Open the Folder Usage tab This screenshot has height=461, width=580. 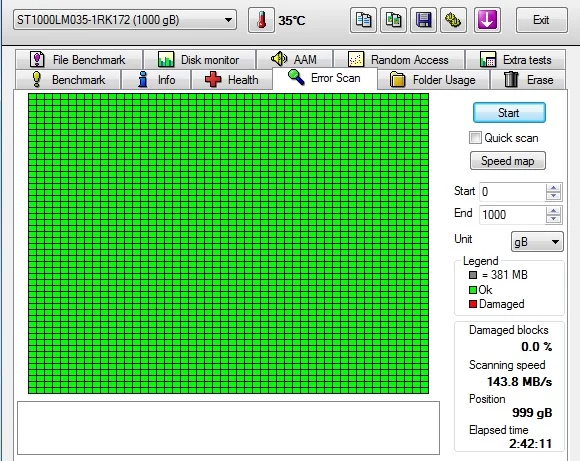pyautogui.click(x=433, y=80)
